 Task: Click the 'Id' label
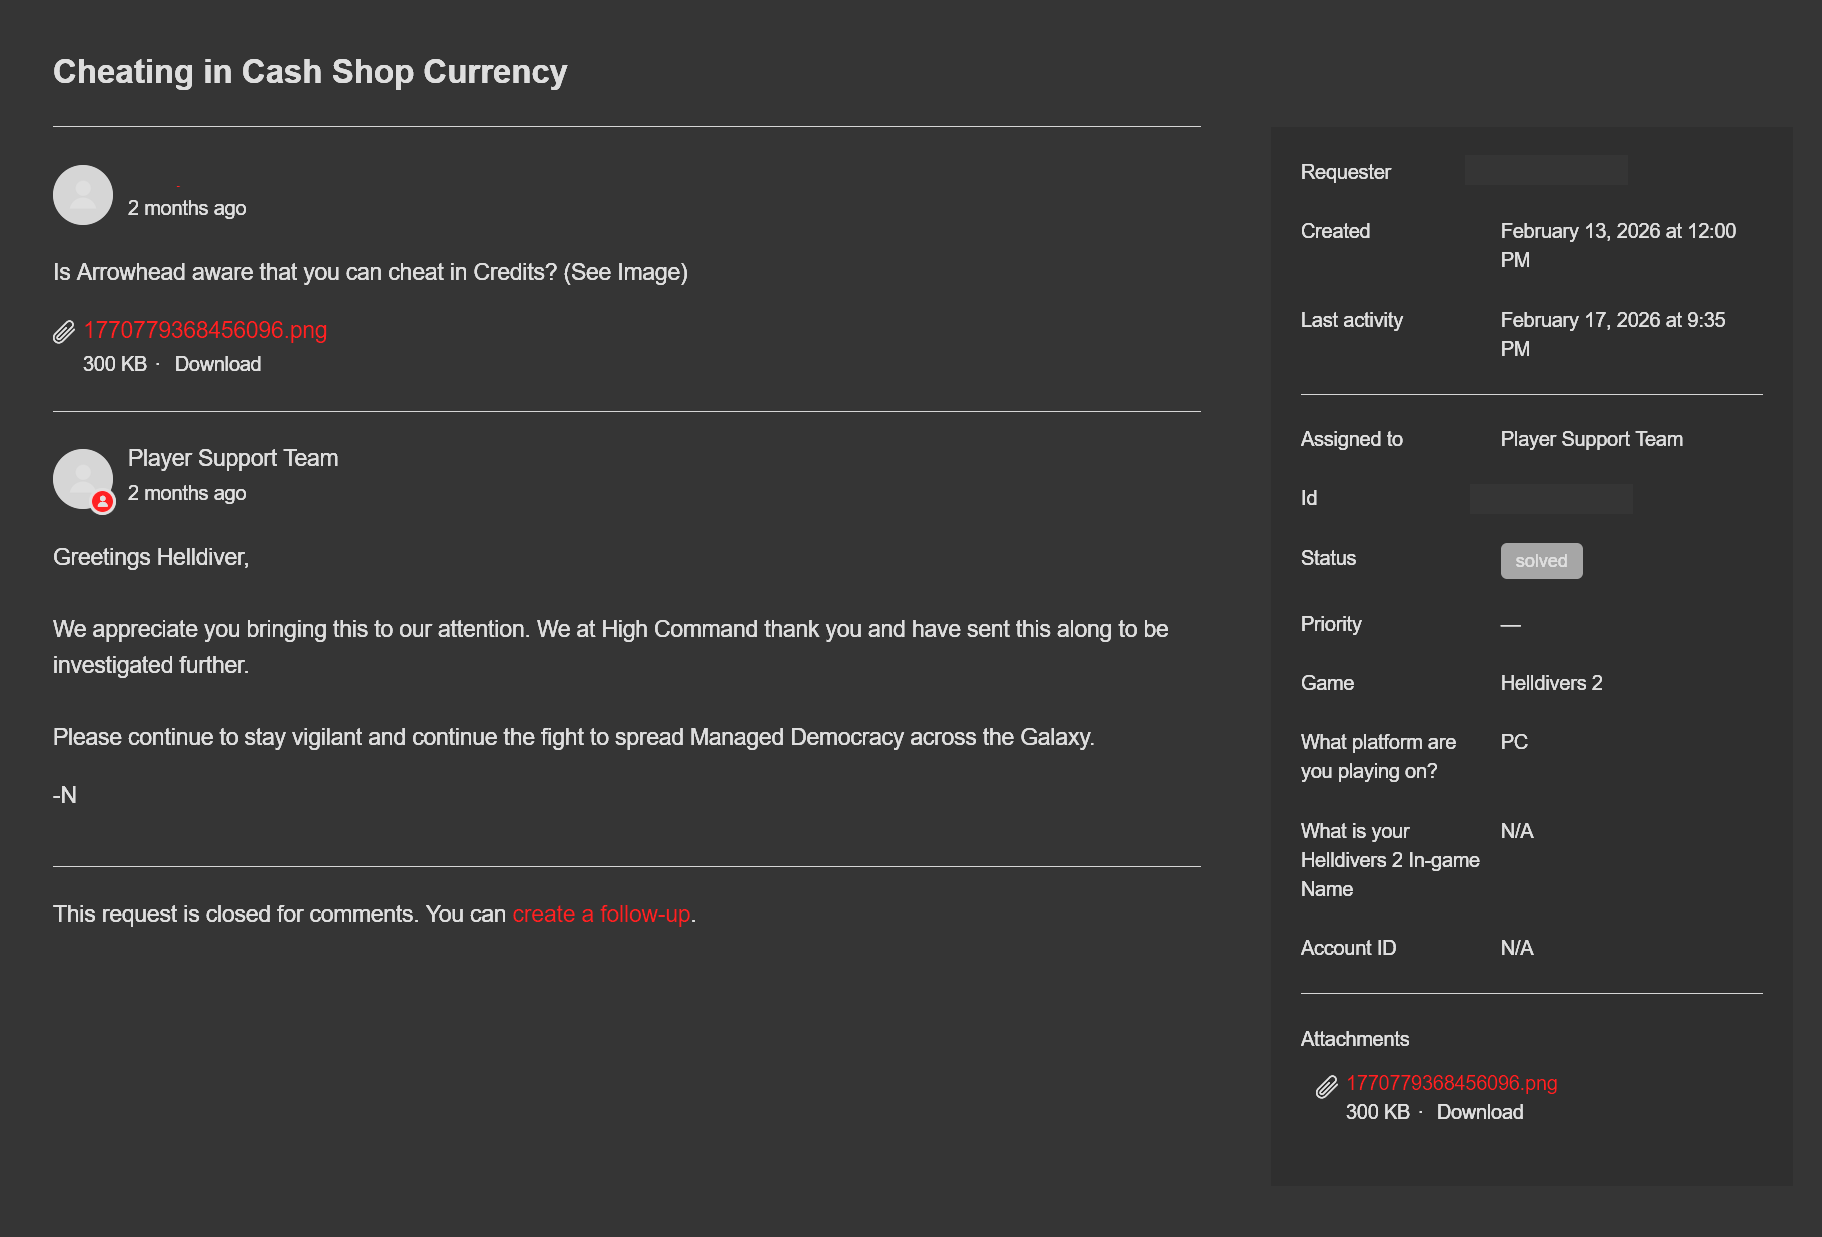(1309, 498)
